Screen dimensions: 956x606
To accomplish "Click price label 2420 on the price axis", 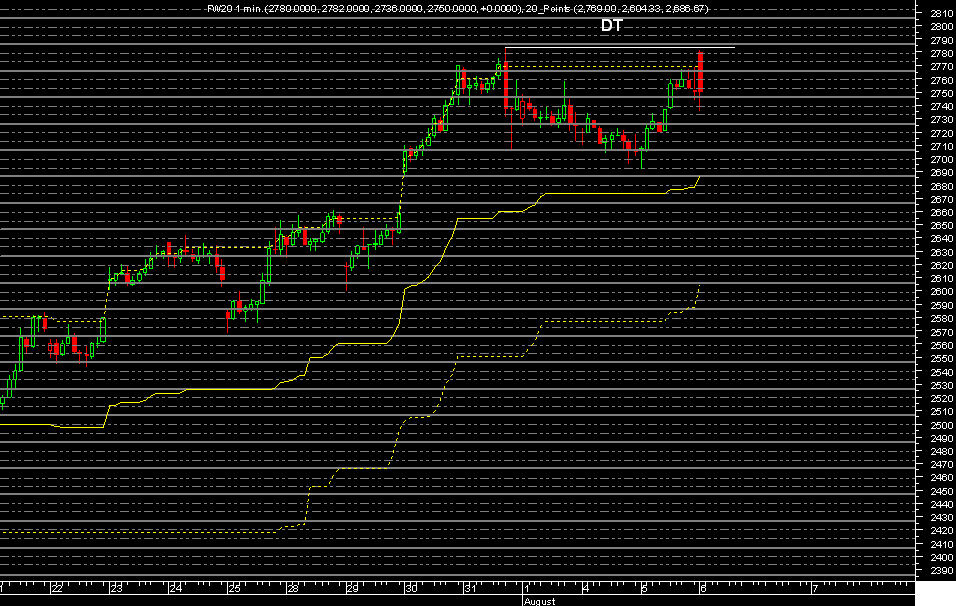I will [943, 531].
